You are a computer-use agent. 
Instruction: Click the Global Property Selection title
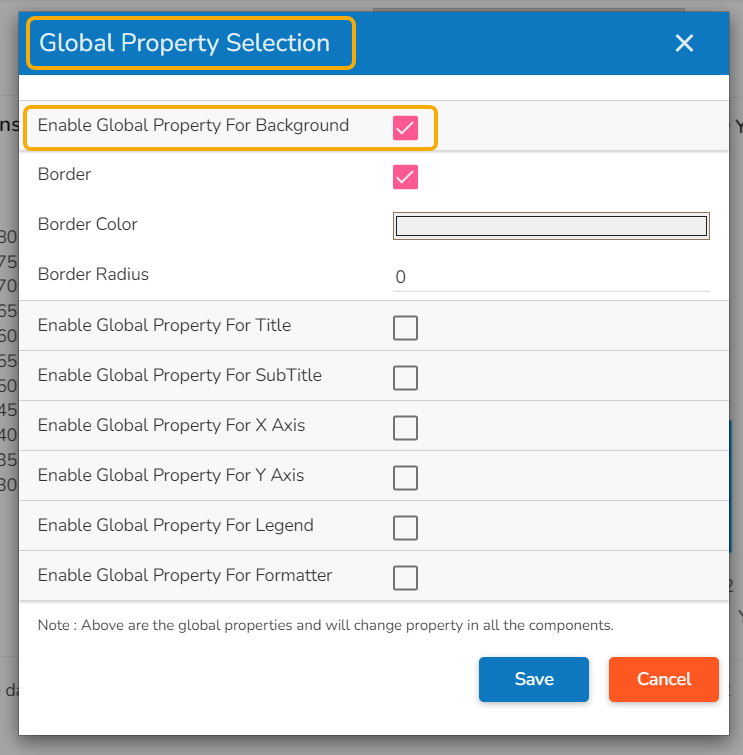(185, 43)
